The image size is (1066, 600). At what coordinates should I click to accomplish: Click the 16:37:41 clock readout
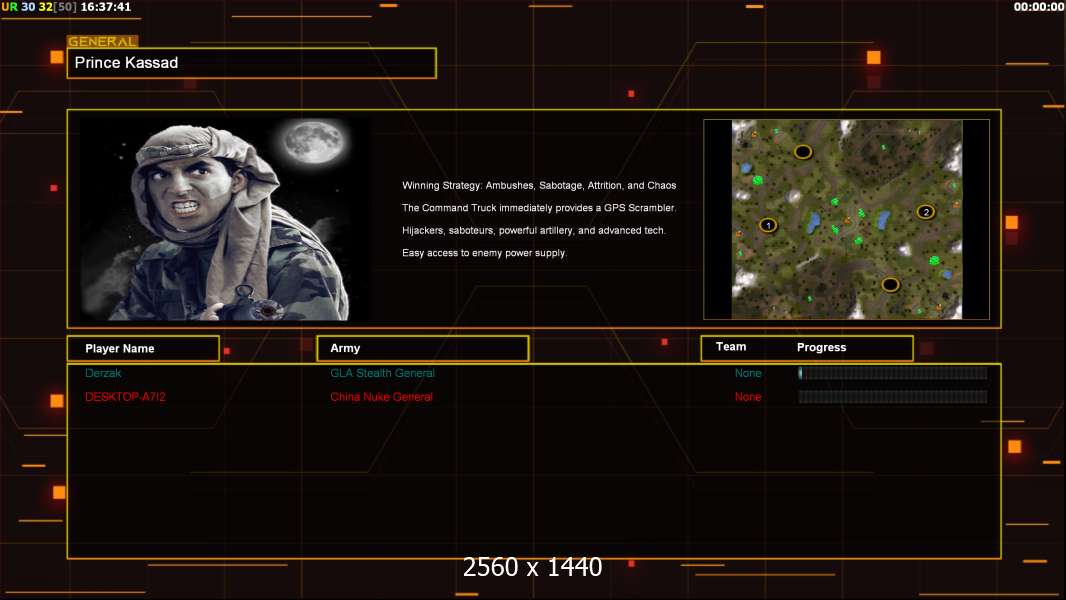click(x=105, y=7)
